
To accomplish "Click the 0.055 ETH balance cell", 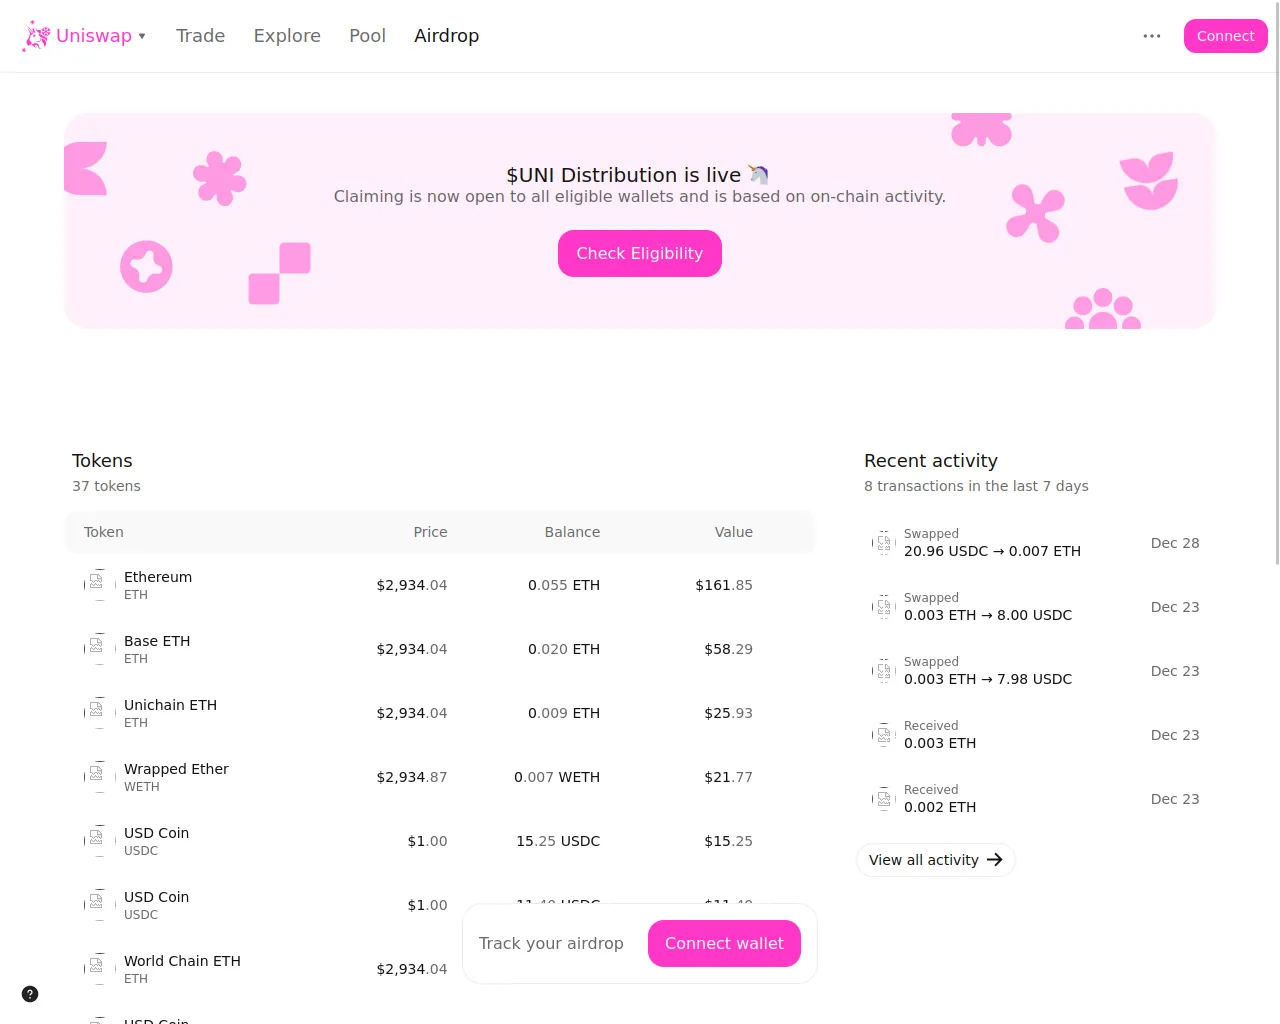I will click(564, 585).
